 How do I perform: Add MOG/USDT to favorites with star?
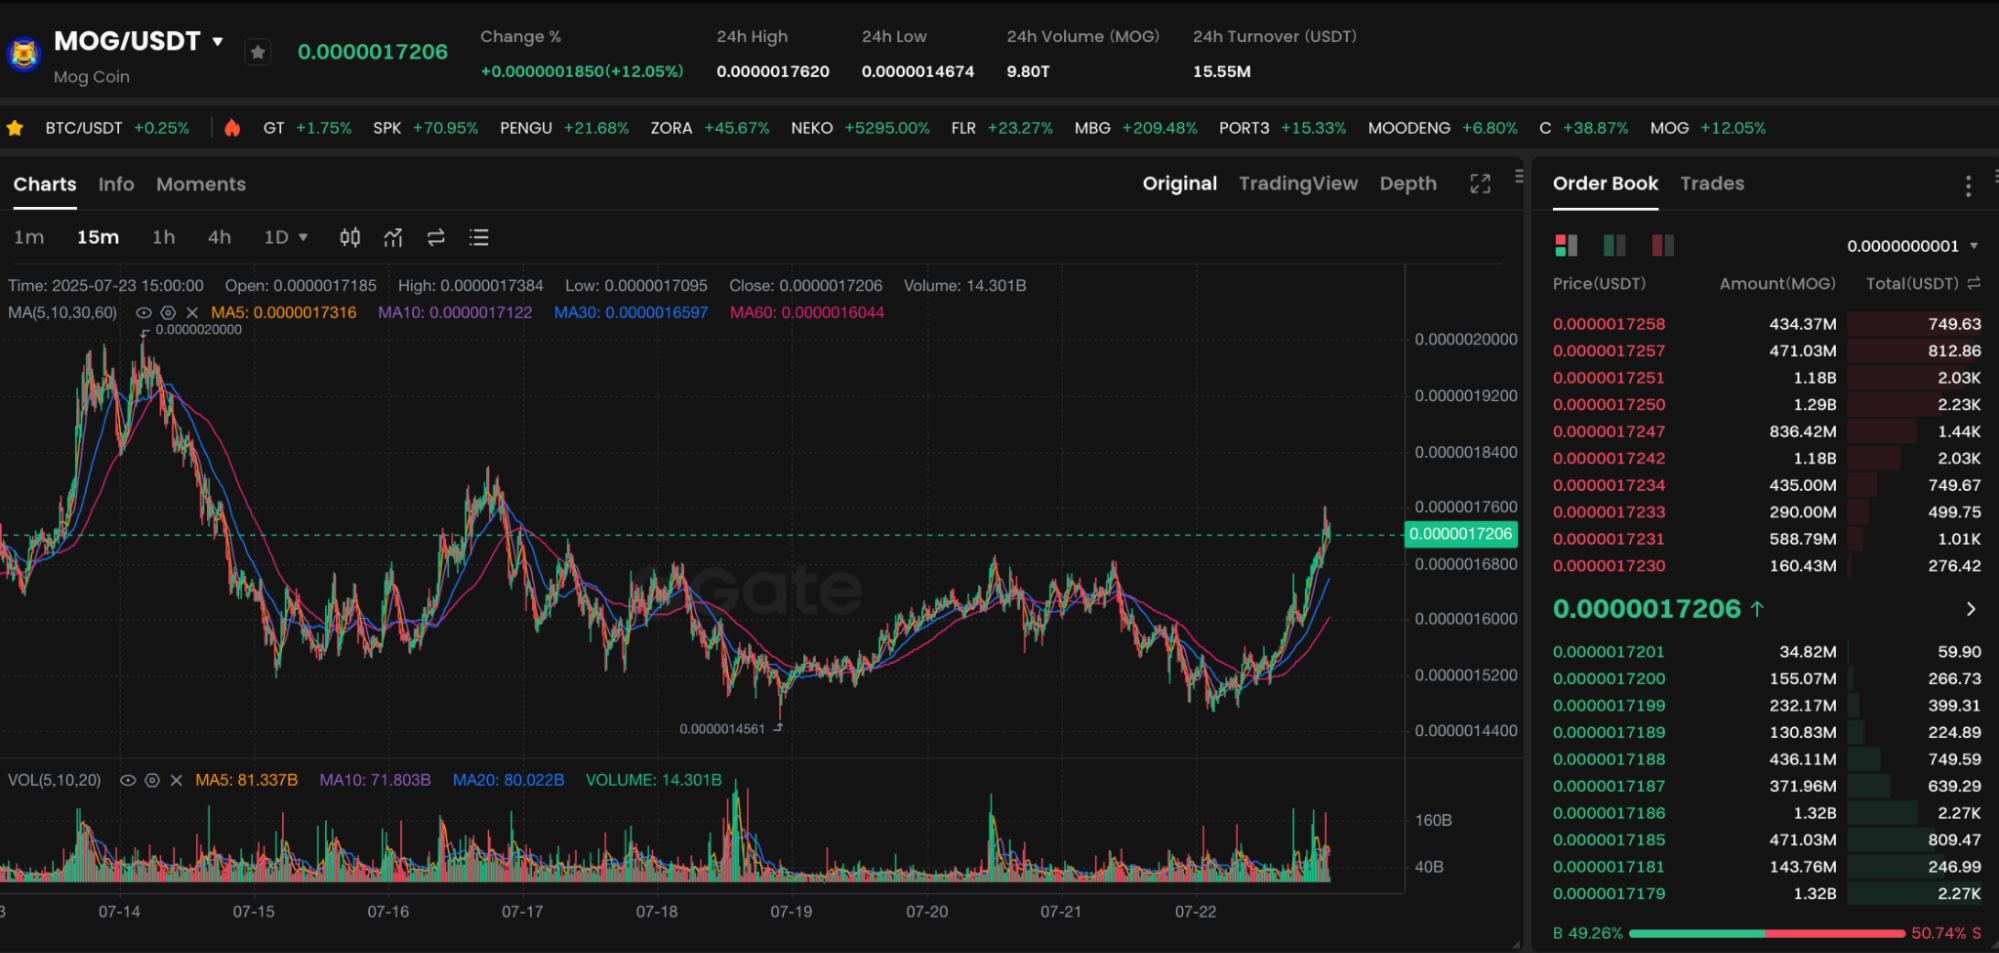point(258,52)
